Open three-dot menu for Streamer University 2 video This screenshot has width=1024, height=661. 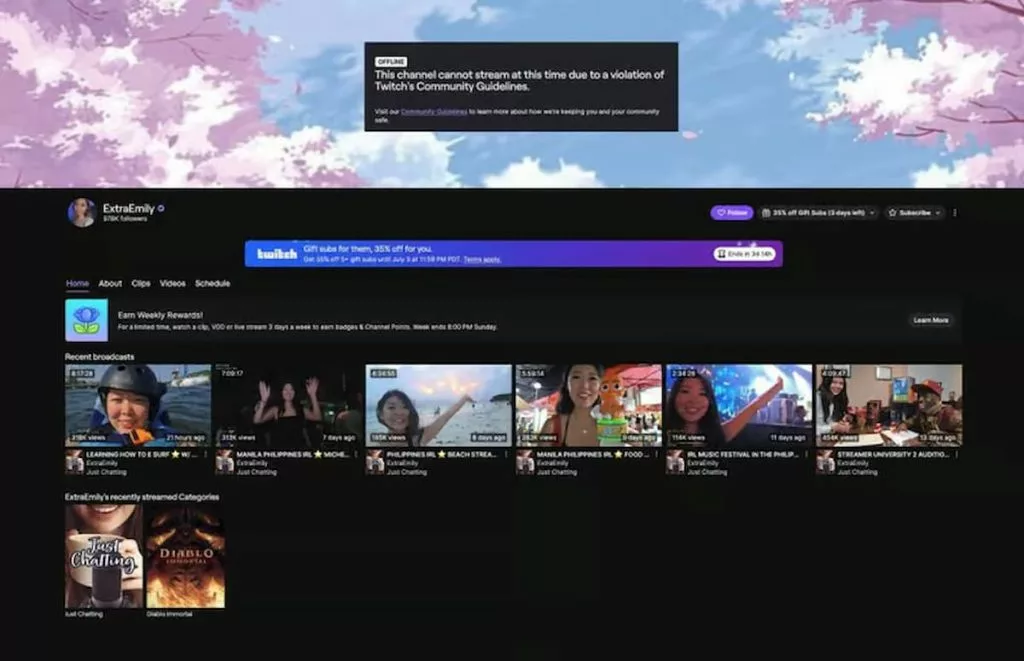coord(957,455)
